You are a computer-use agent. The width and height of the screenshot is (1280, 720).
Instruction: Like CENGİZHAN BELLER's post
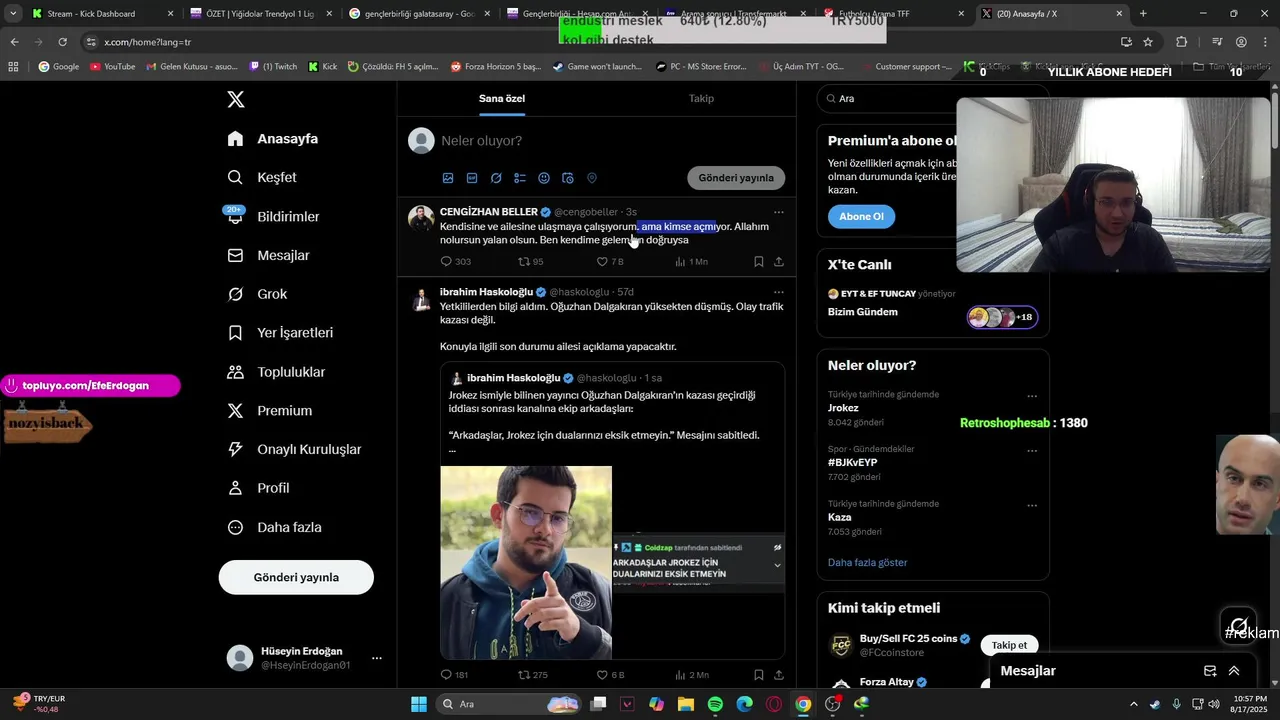610,262
